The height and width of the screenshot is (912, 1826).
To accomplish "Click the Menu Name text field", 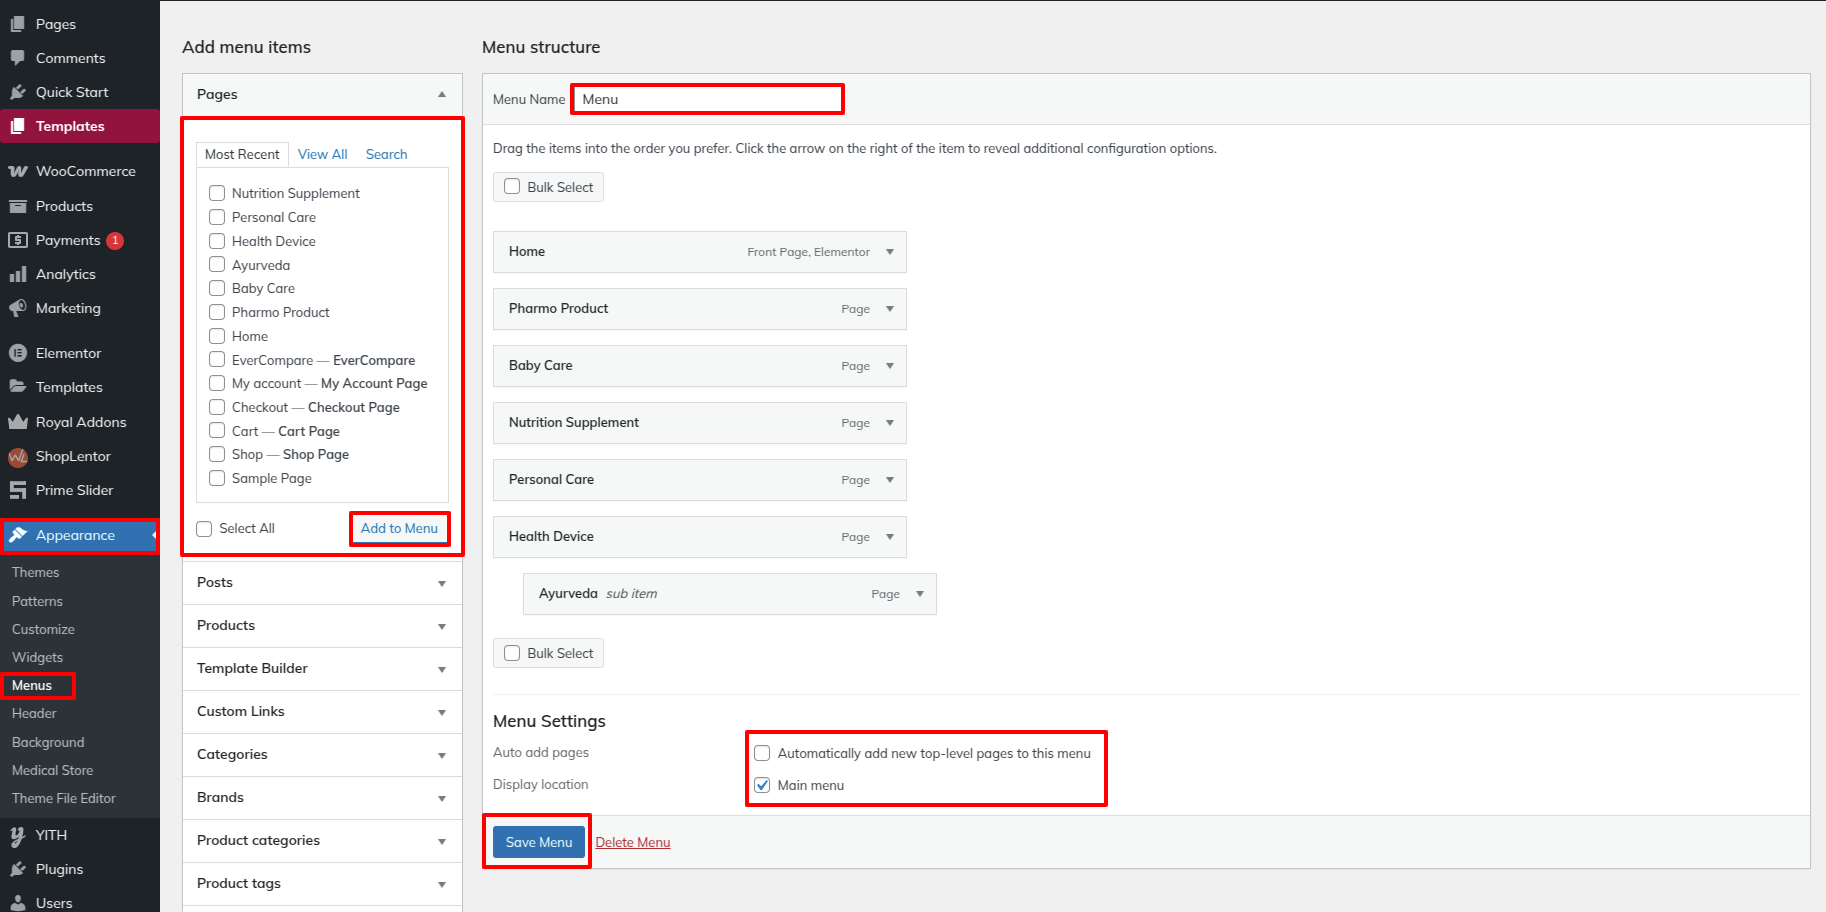I will click(x=708, y=99).
